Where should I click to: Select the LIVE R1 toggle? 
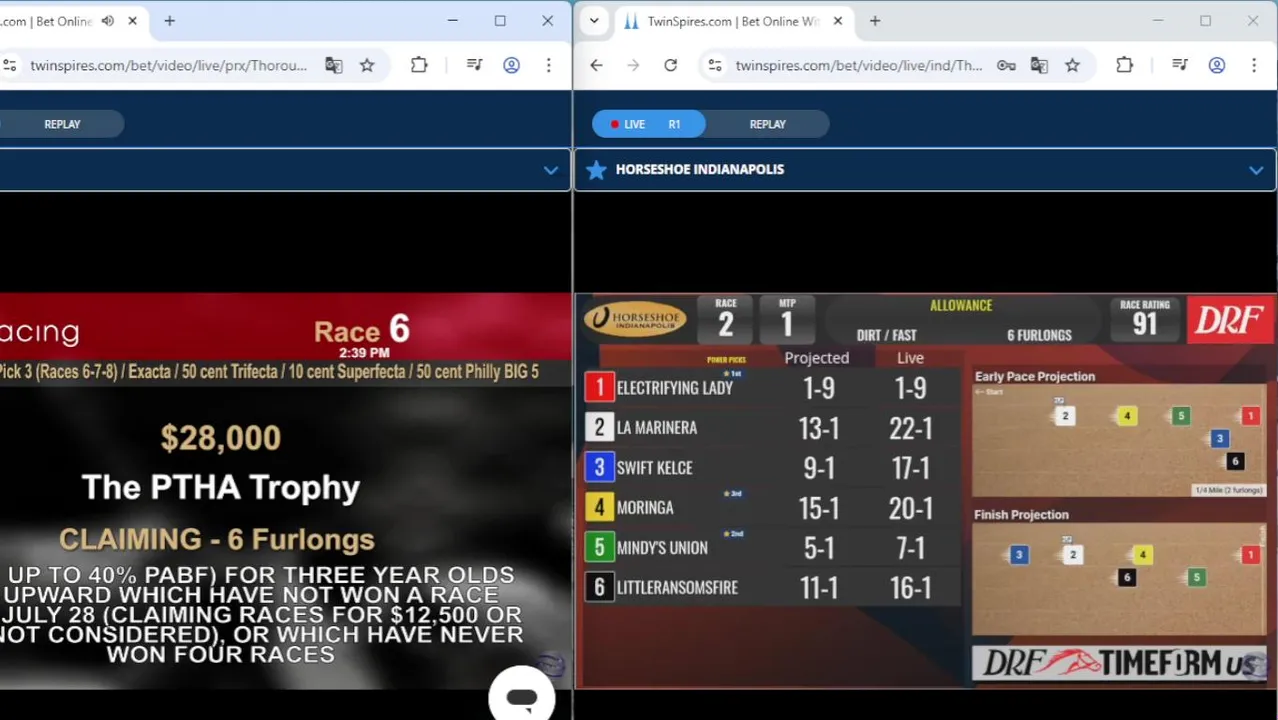pos(648,124)
